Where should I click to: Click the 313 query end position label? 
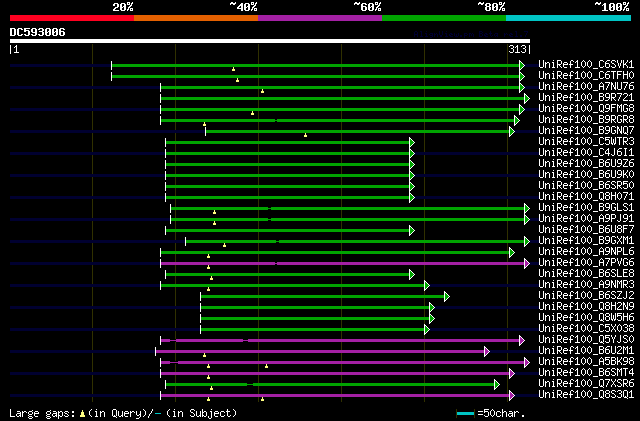(x=517, y=49)
